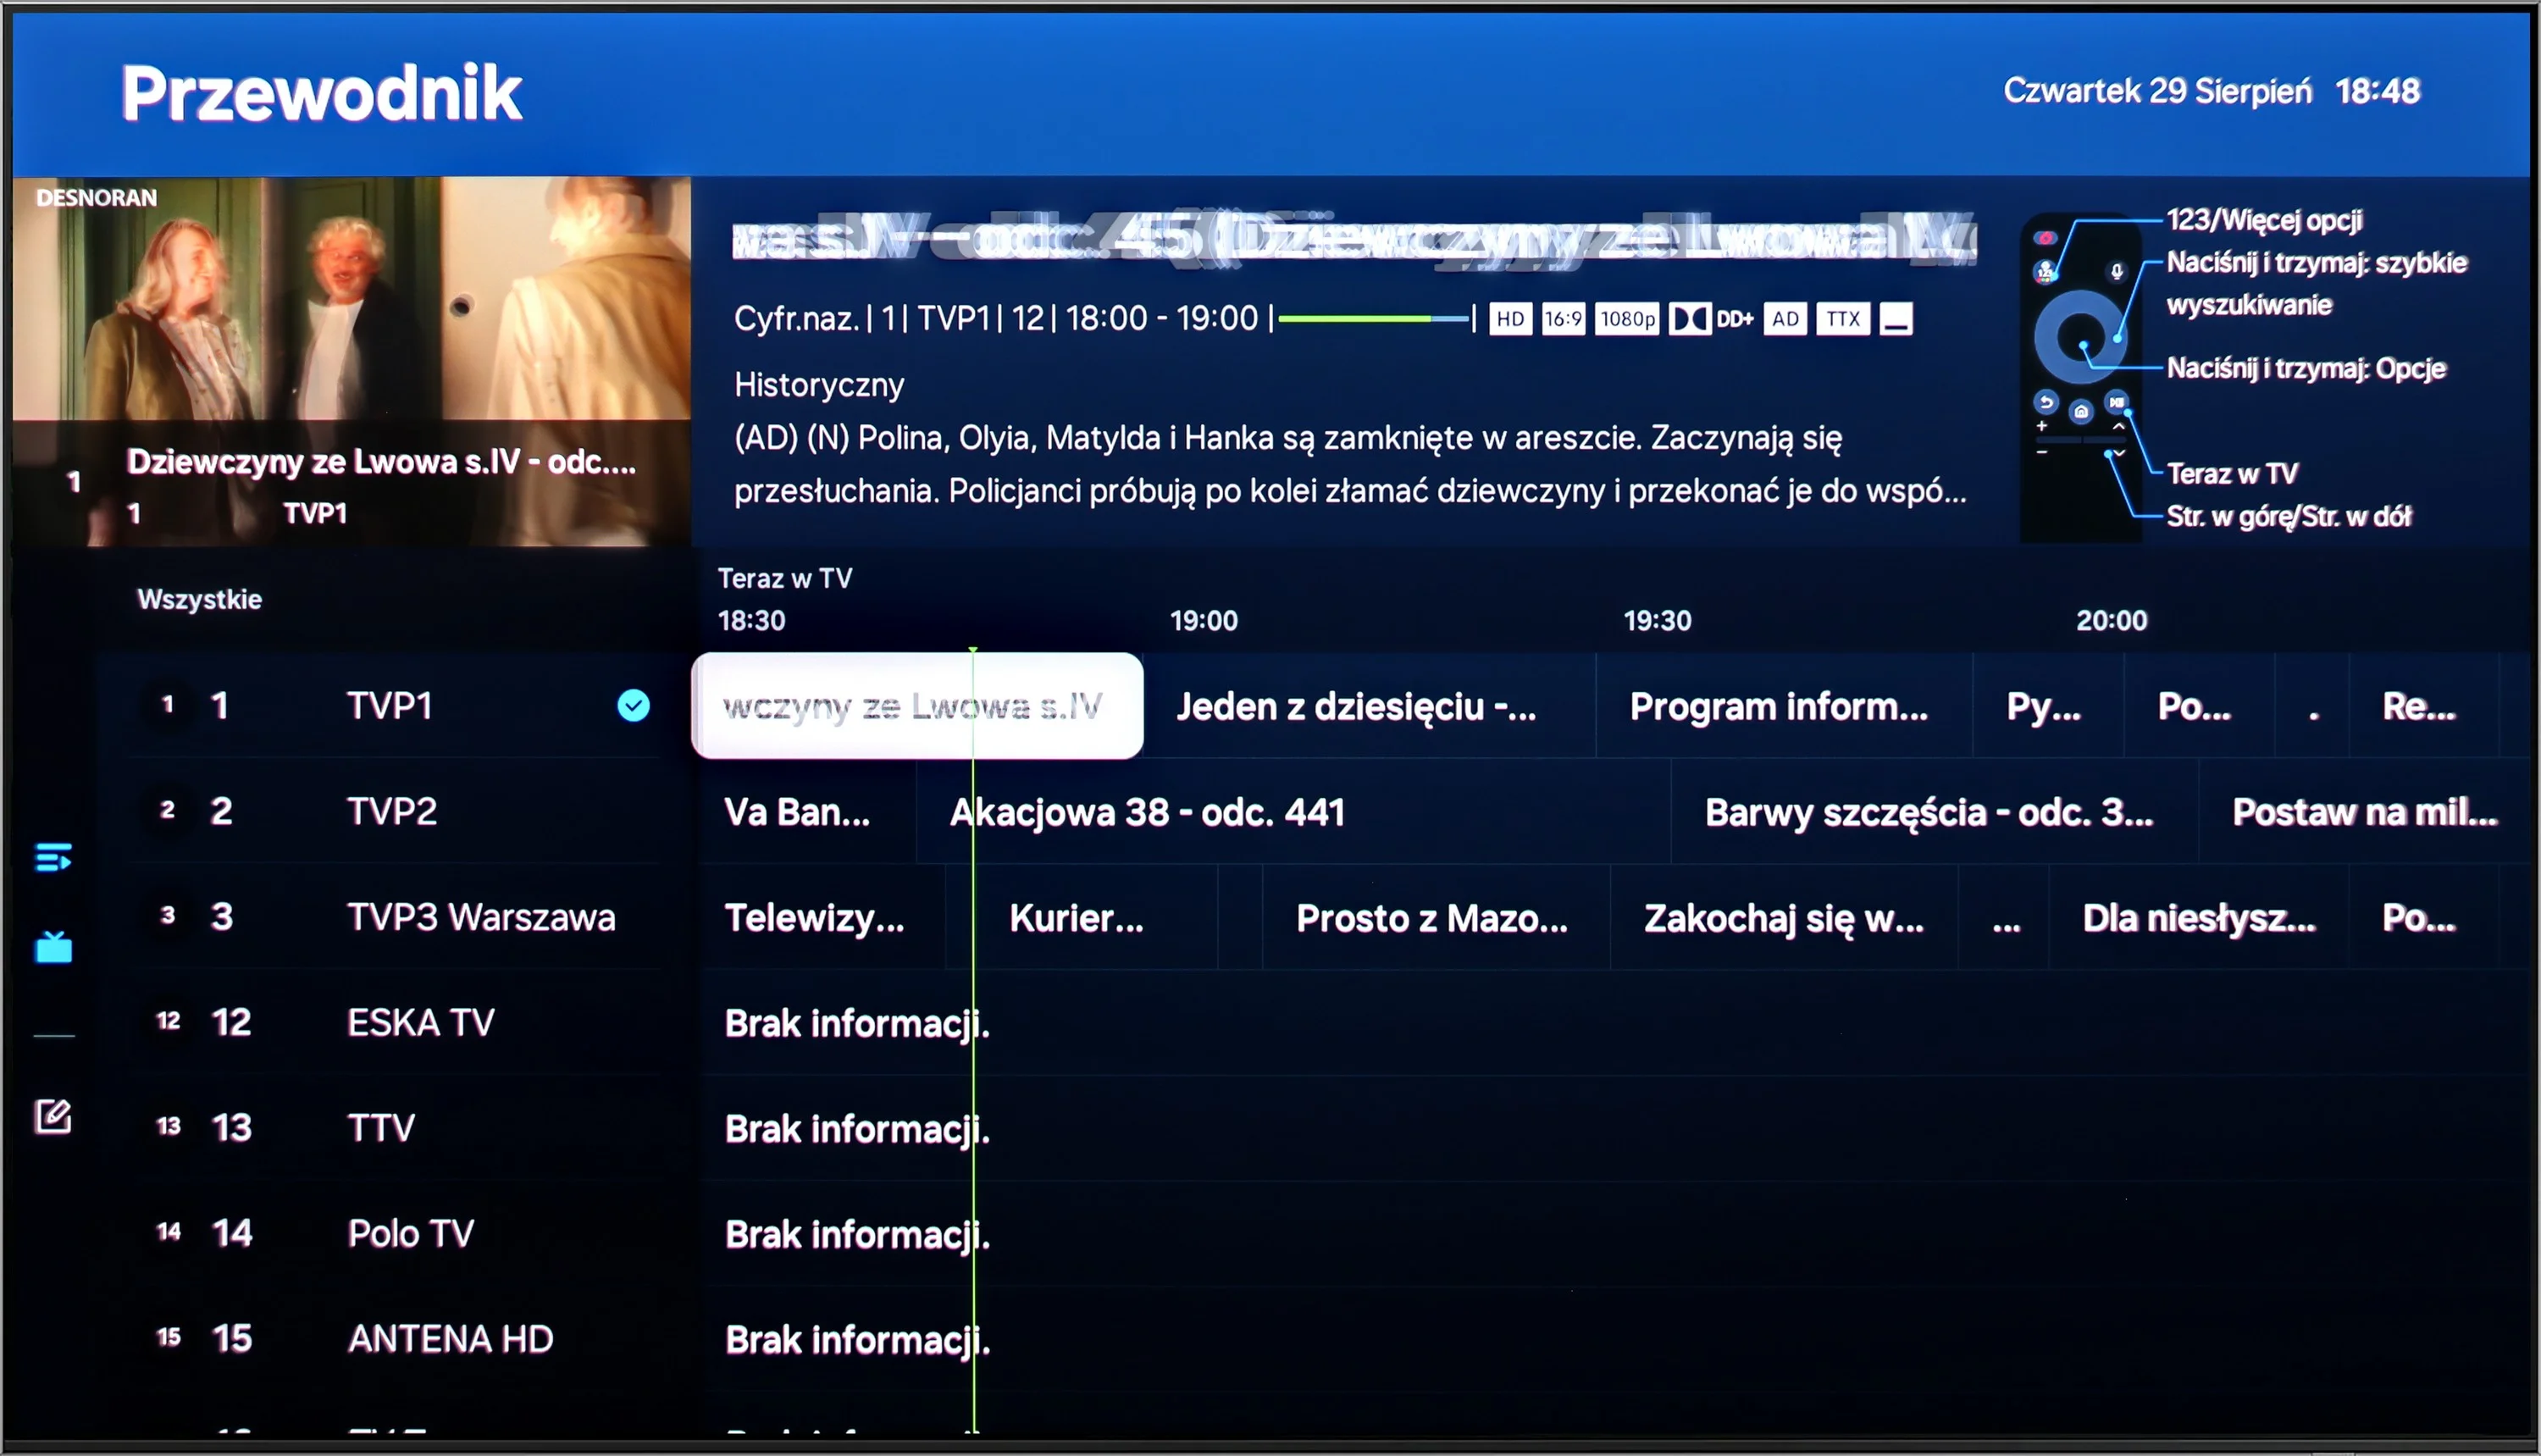
Task: Click Teraz w TV remote hint
Action: point(2232,473)
